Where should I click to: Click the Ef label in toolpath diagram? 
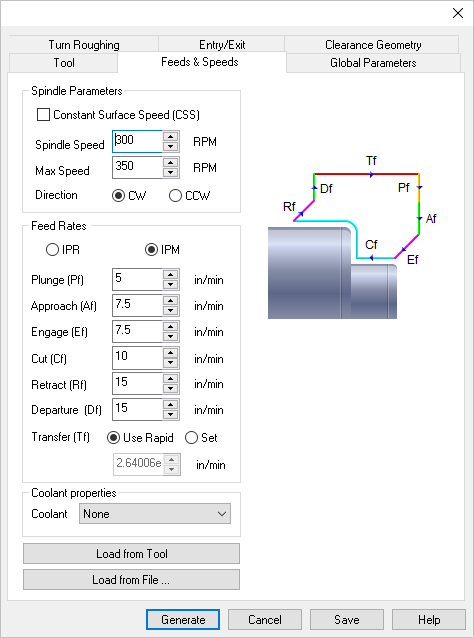[x=413, y=260]
